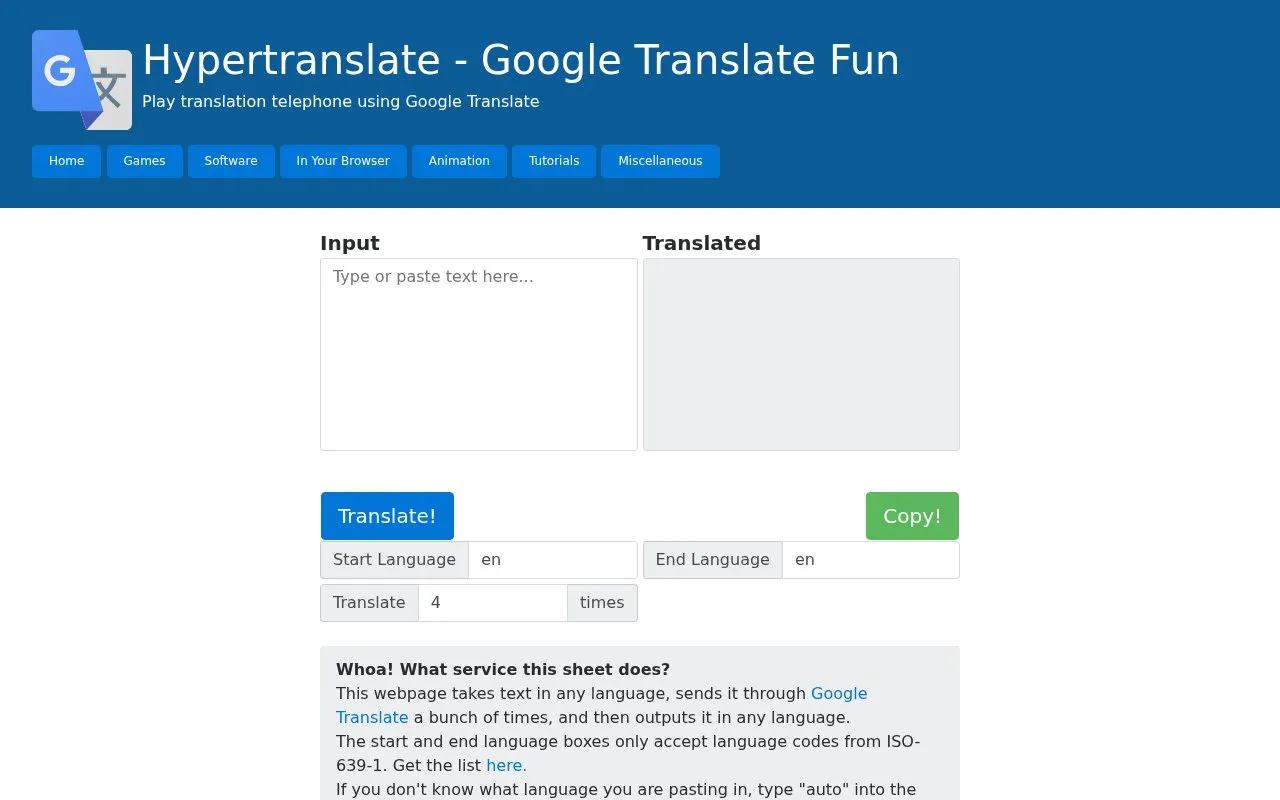Screen dimensions: 1280x800
Task: Open the Miscellaneous menu item
Action: click(660, 161)
